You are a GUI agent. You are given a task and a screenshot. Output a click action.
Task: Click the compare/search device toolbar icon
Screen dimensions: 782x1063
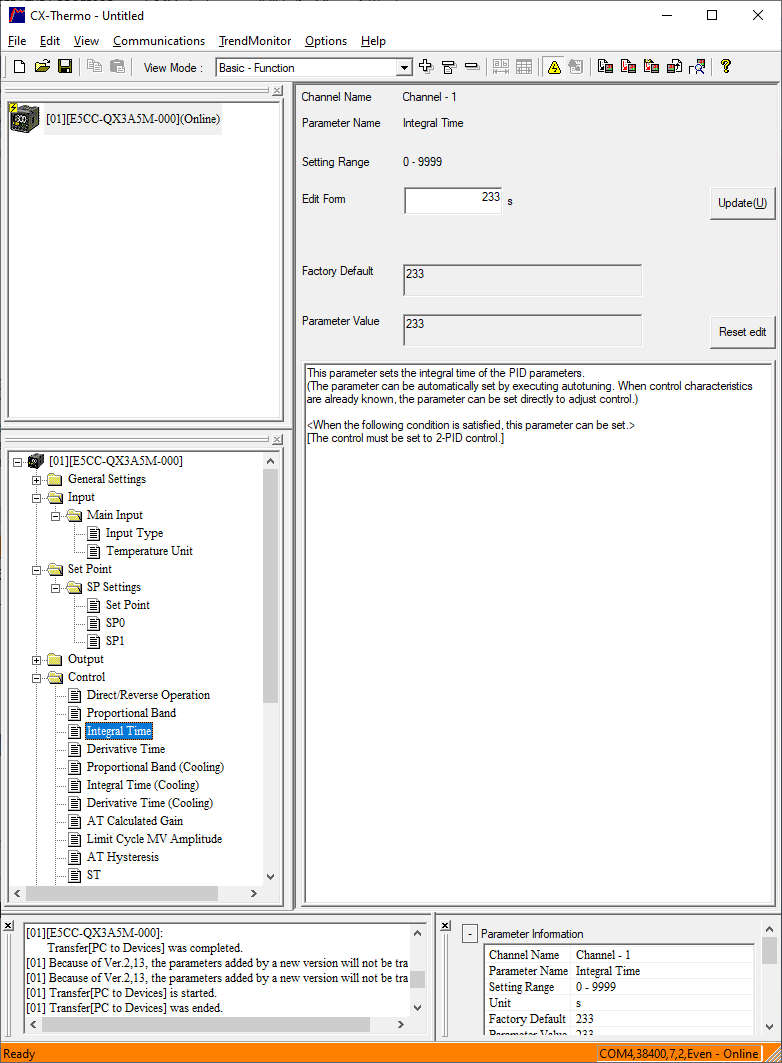[697, 66]
